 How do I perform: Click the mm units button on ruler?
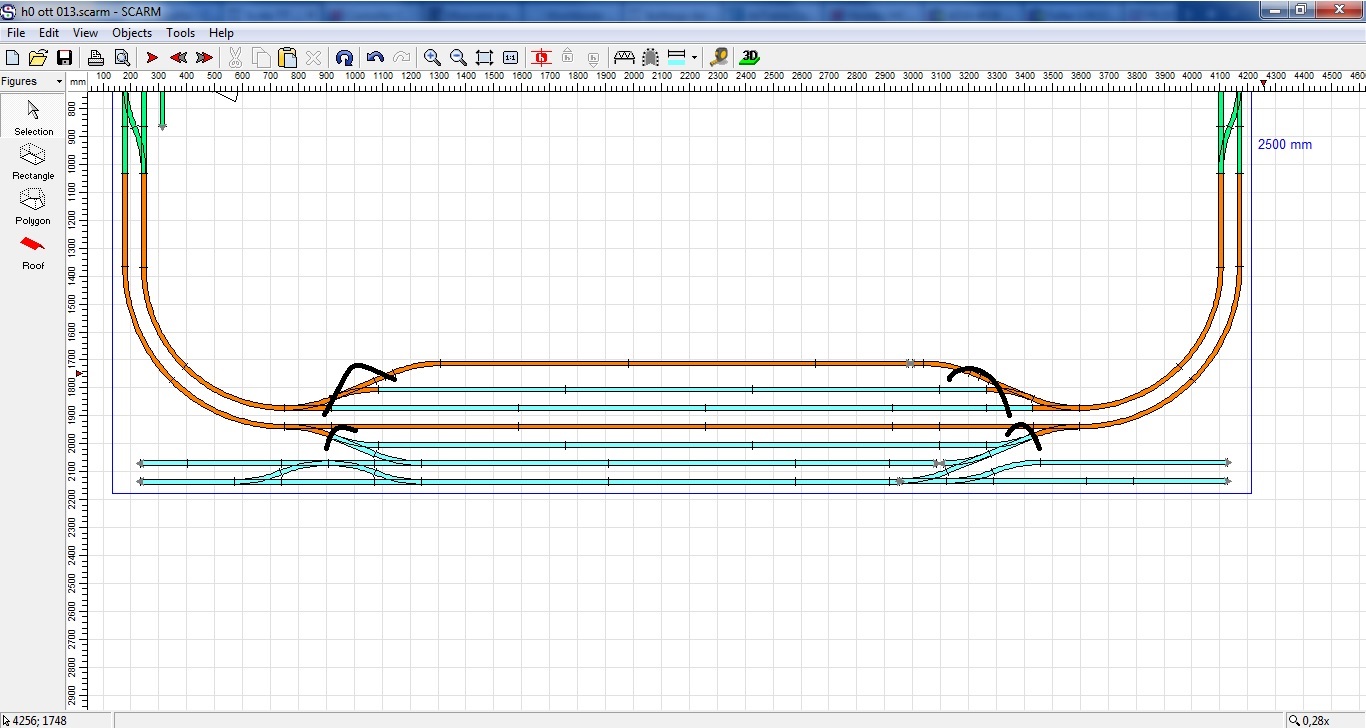pyautogui.click(x=78, y=81)
